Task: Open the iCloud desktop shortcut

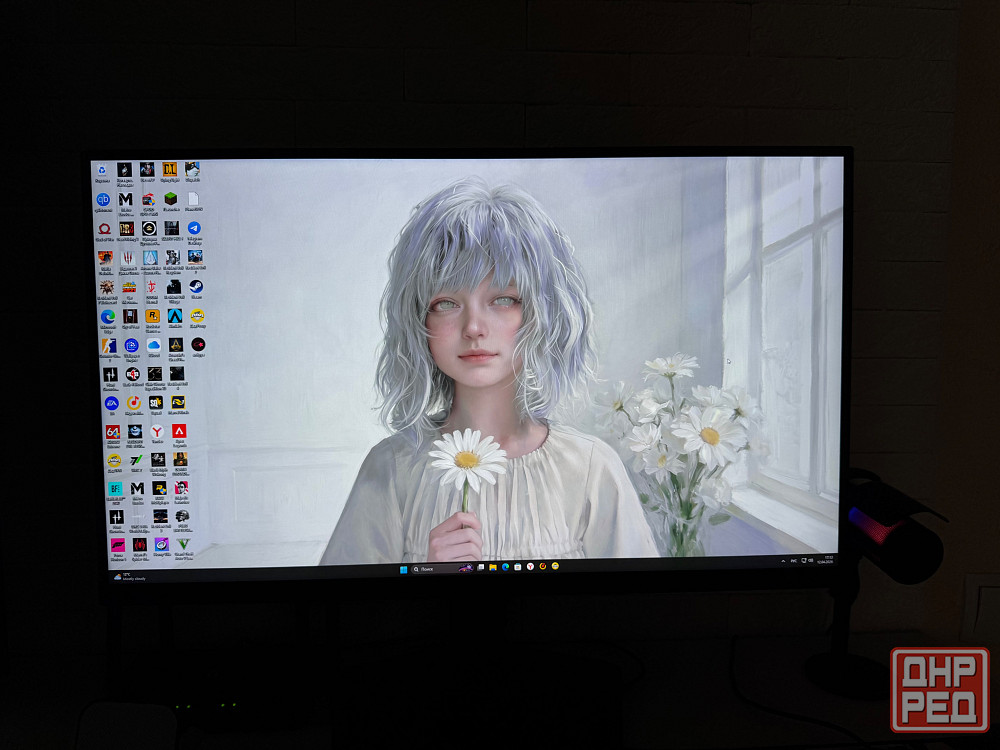Action: point(154,345)
